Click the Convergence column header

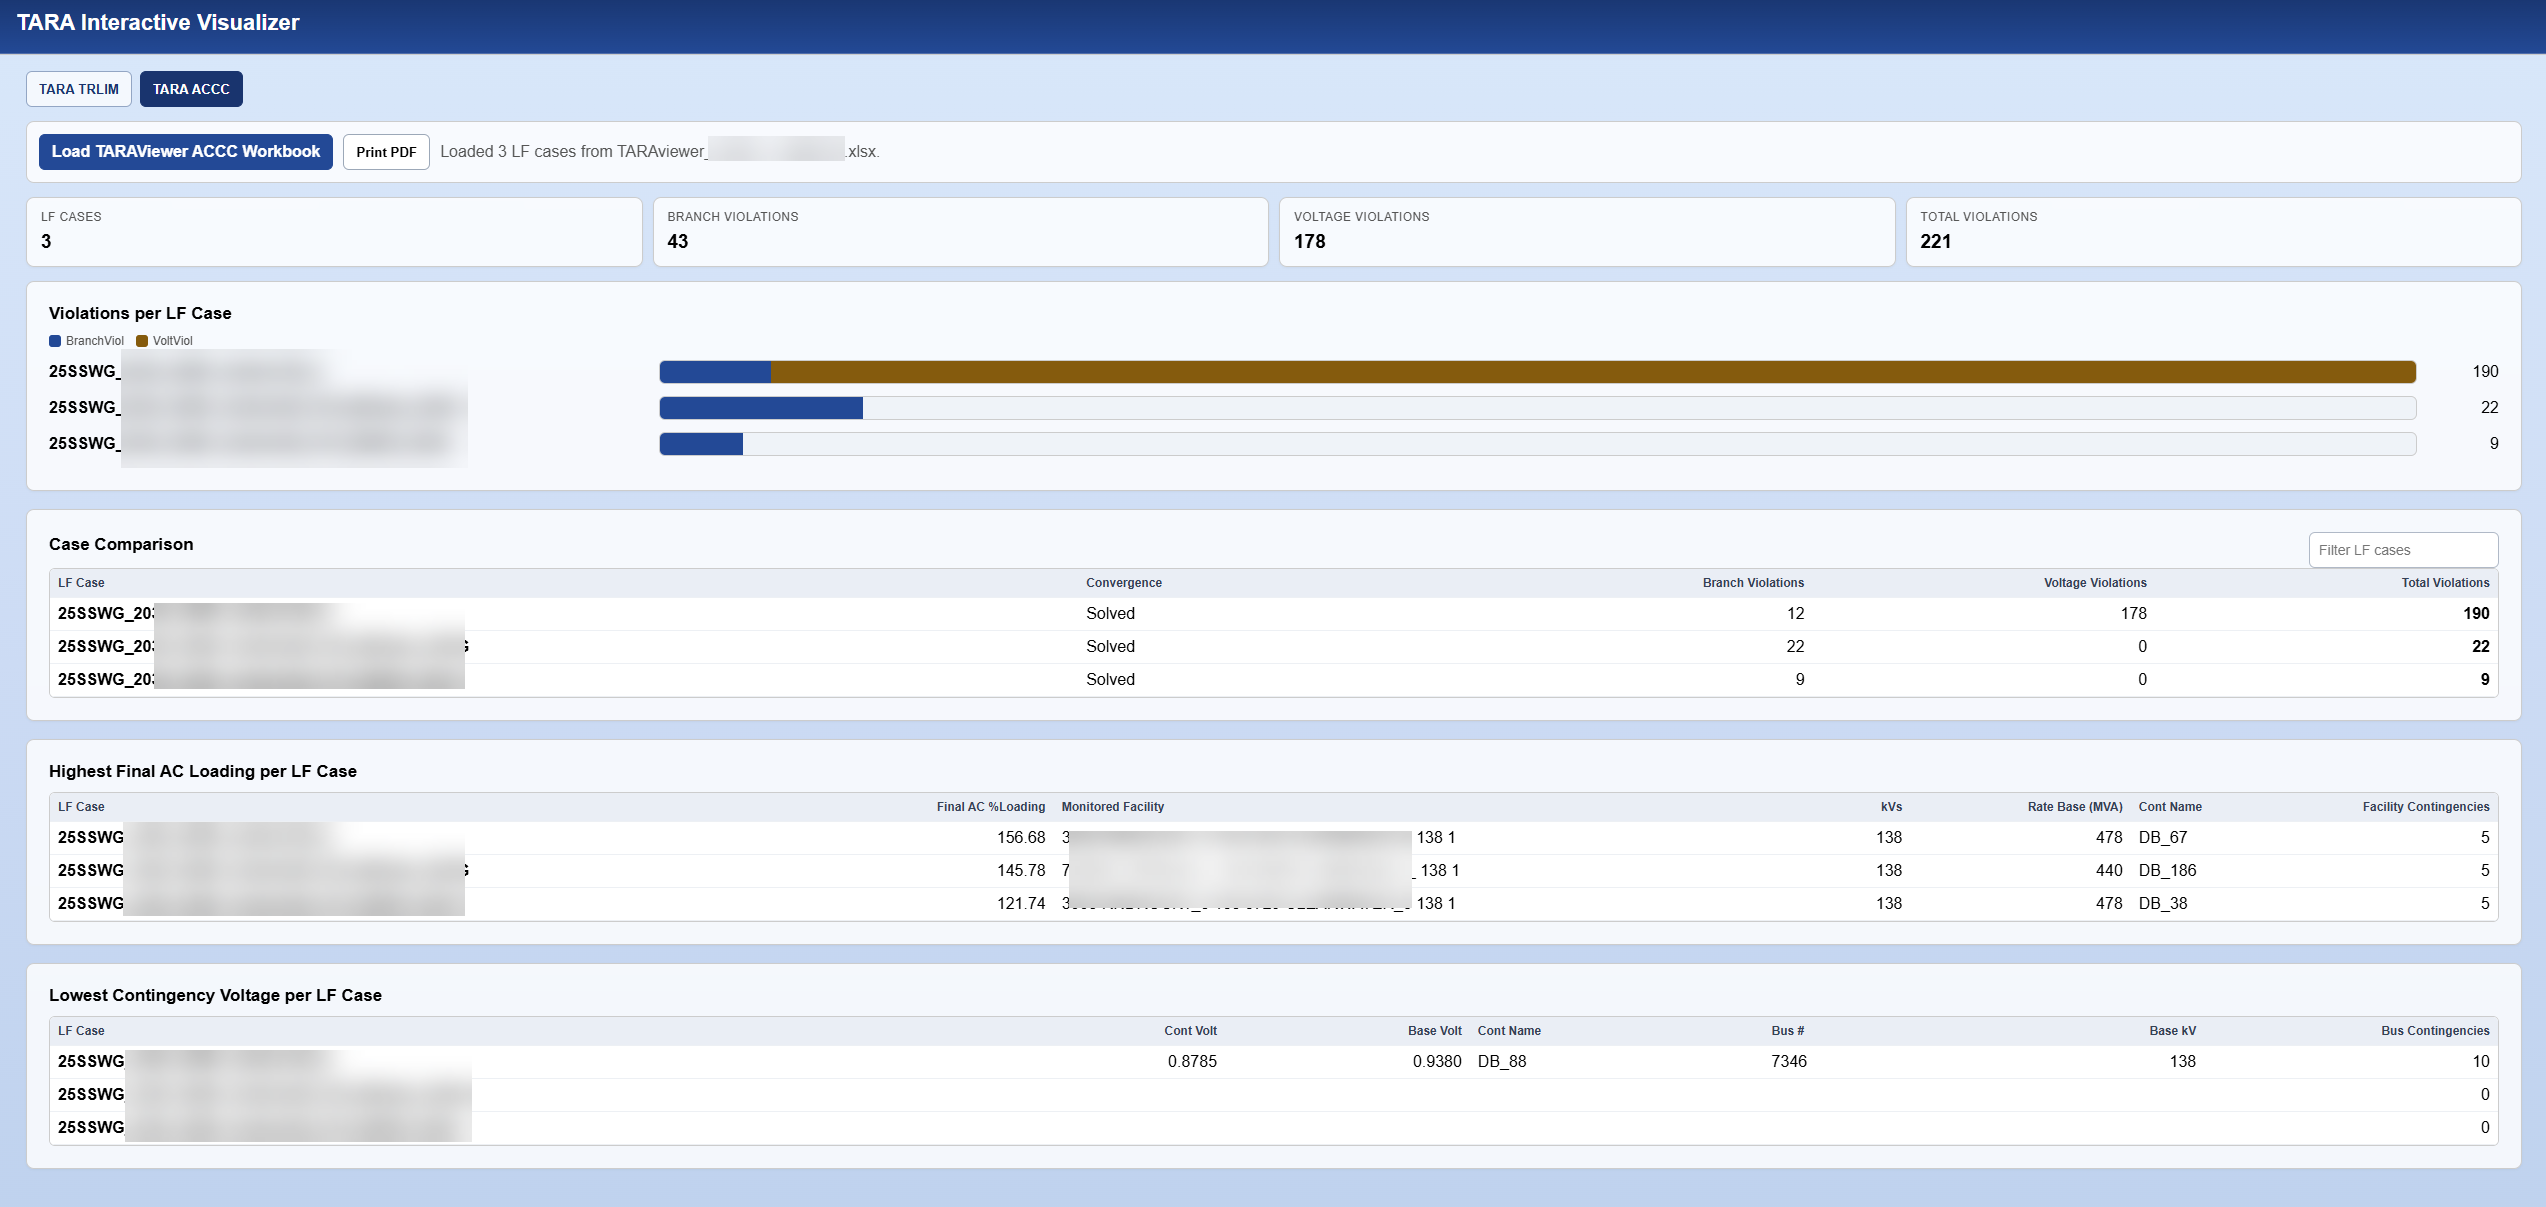click(1124, 583)
